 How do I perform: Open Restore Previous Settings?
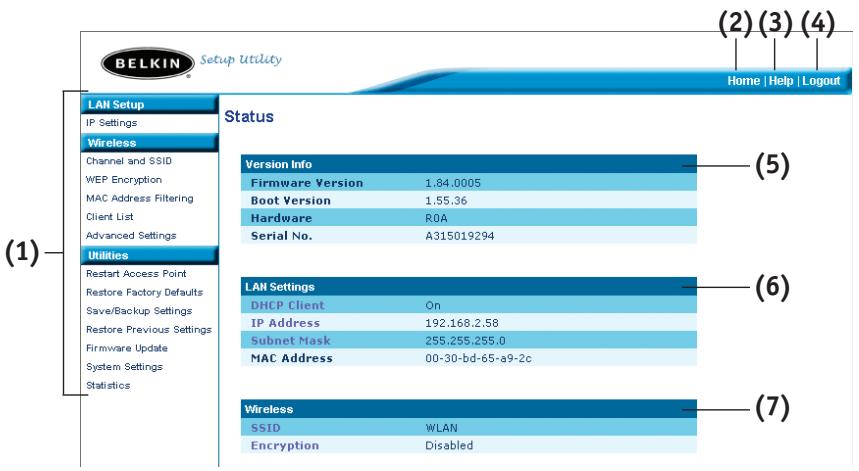[x=148, y=330]
